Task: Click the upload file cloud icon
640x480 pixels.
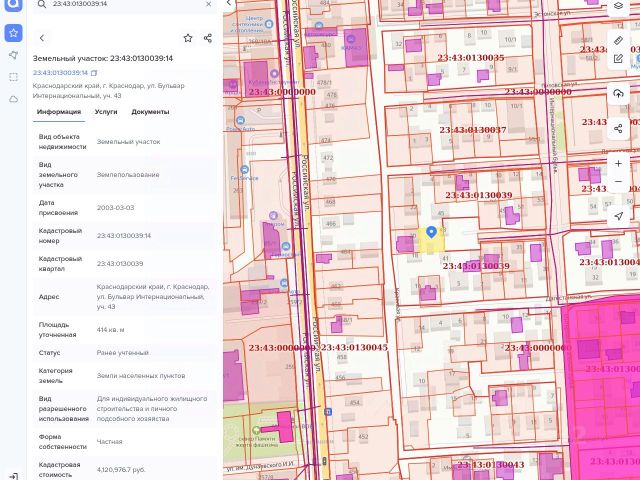Action: [619, 93]
